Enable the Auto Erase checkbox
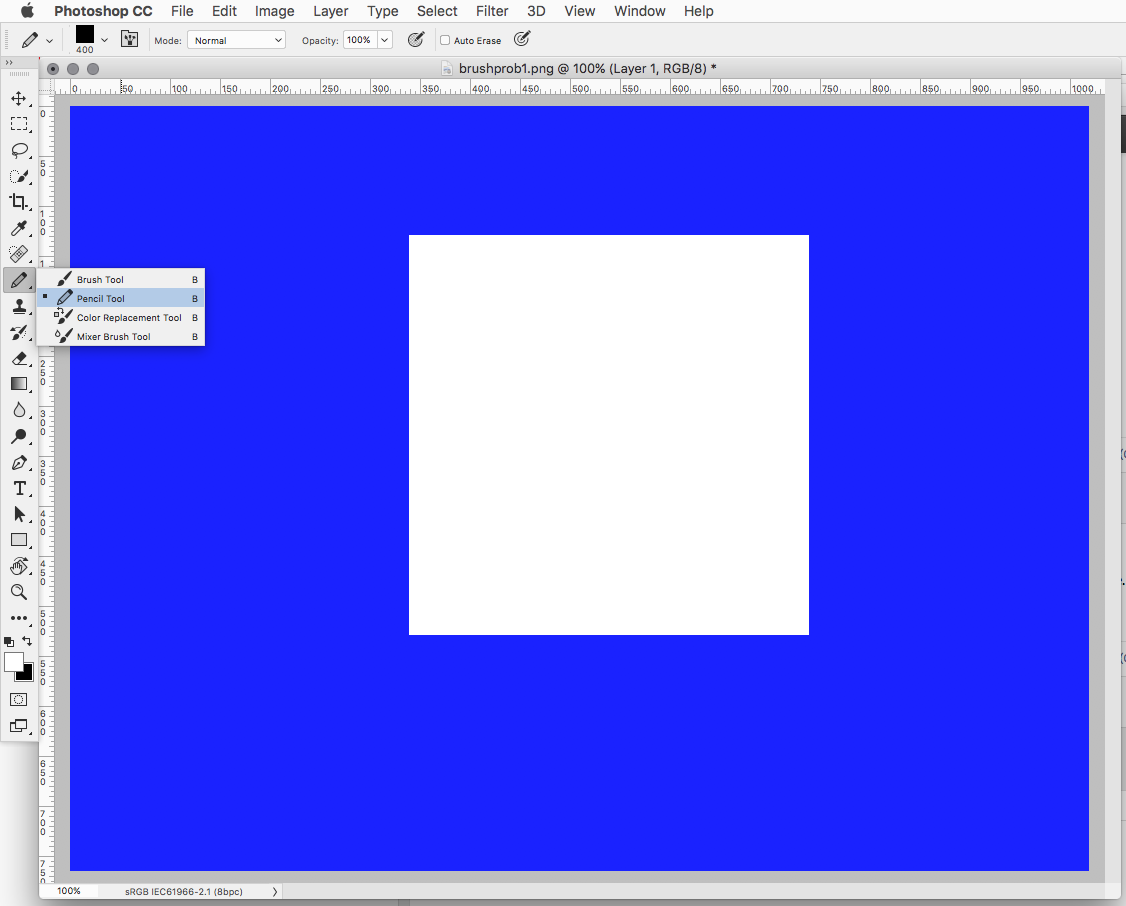 tap(444, 40)
